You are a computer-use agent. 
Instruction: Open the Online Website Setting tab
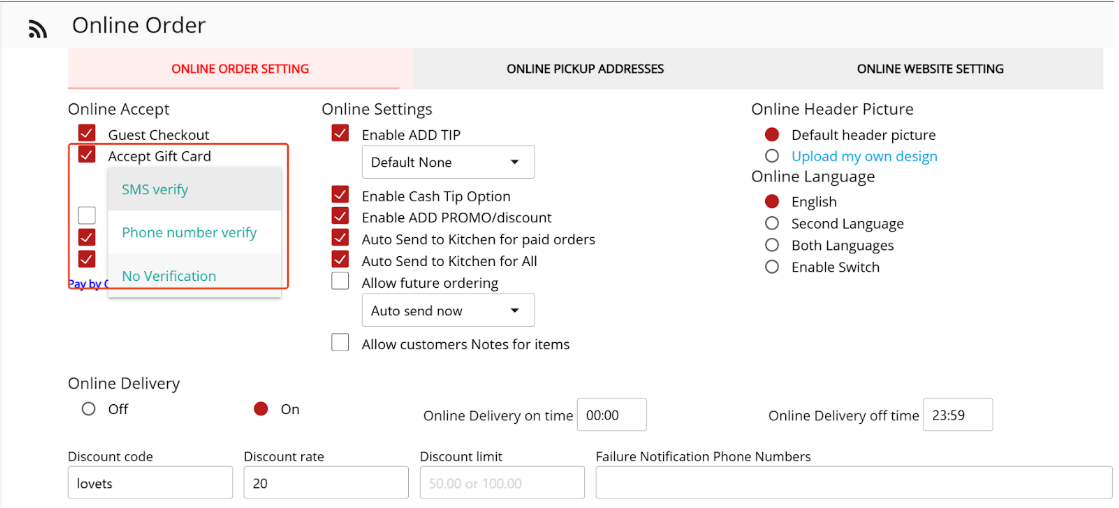coord(931,69)
